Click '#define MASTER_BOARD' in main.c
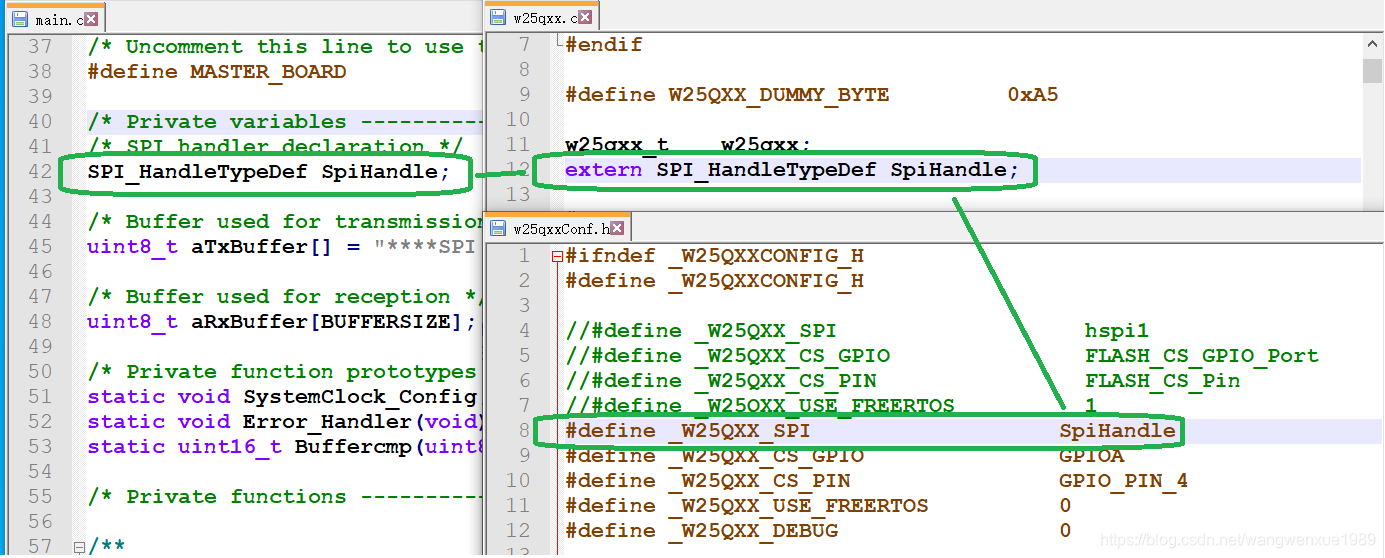Image resolution: width=1385 pixels, height=558 pixels. click(217, 72)
